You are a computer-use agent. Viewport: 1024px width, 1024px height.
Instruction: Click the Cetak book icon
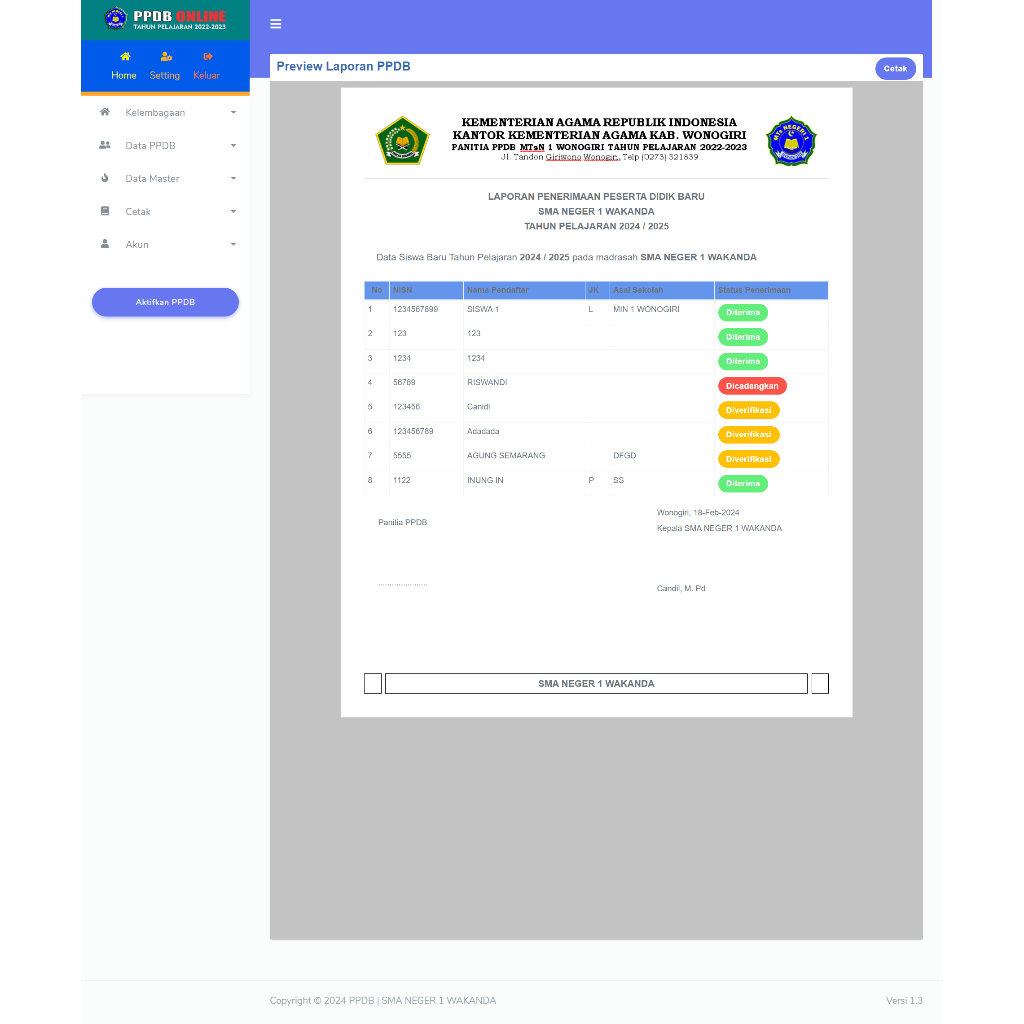click(104, 211)
